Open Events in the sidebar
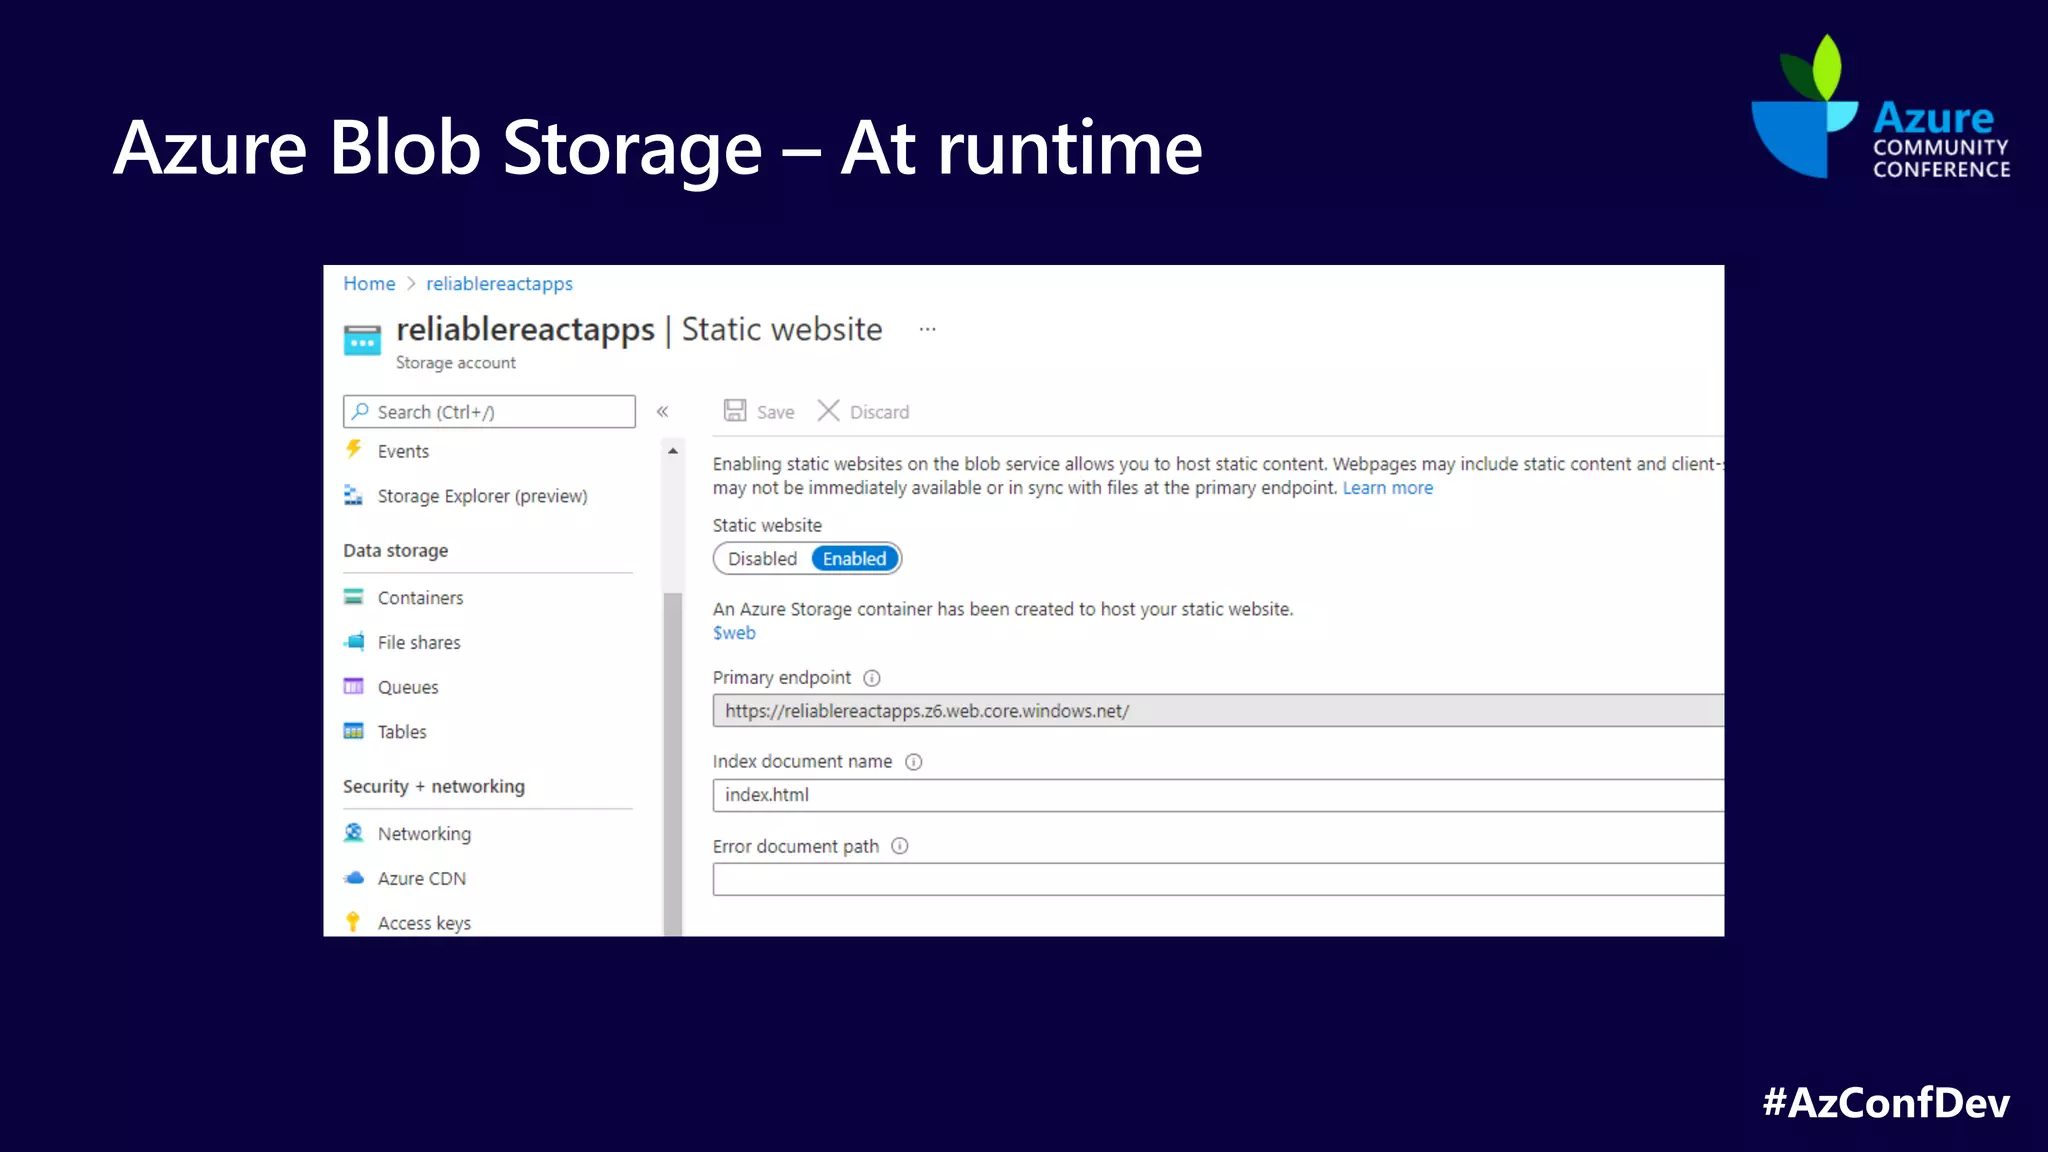This screenshot has width=2048, height=1152. (403, 452)
